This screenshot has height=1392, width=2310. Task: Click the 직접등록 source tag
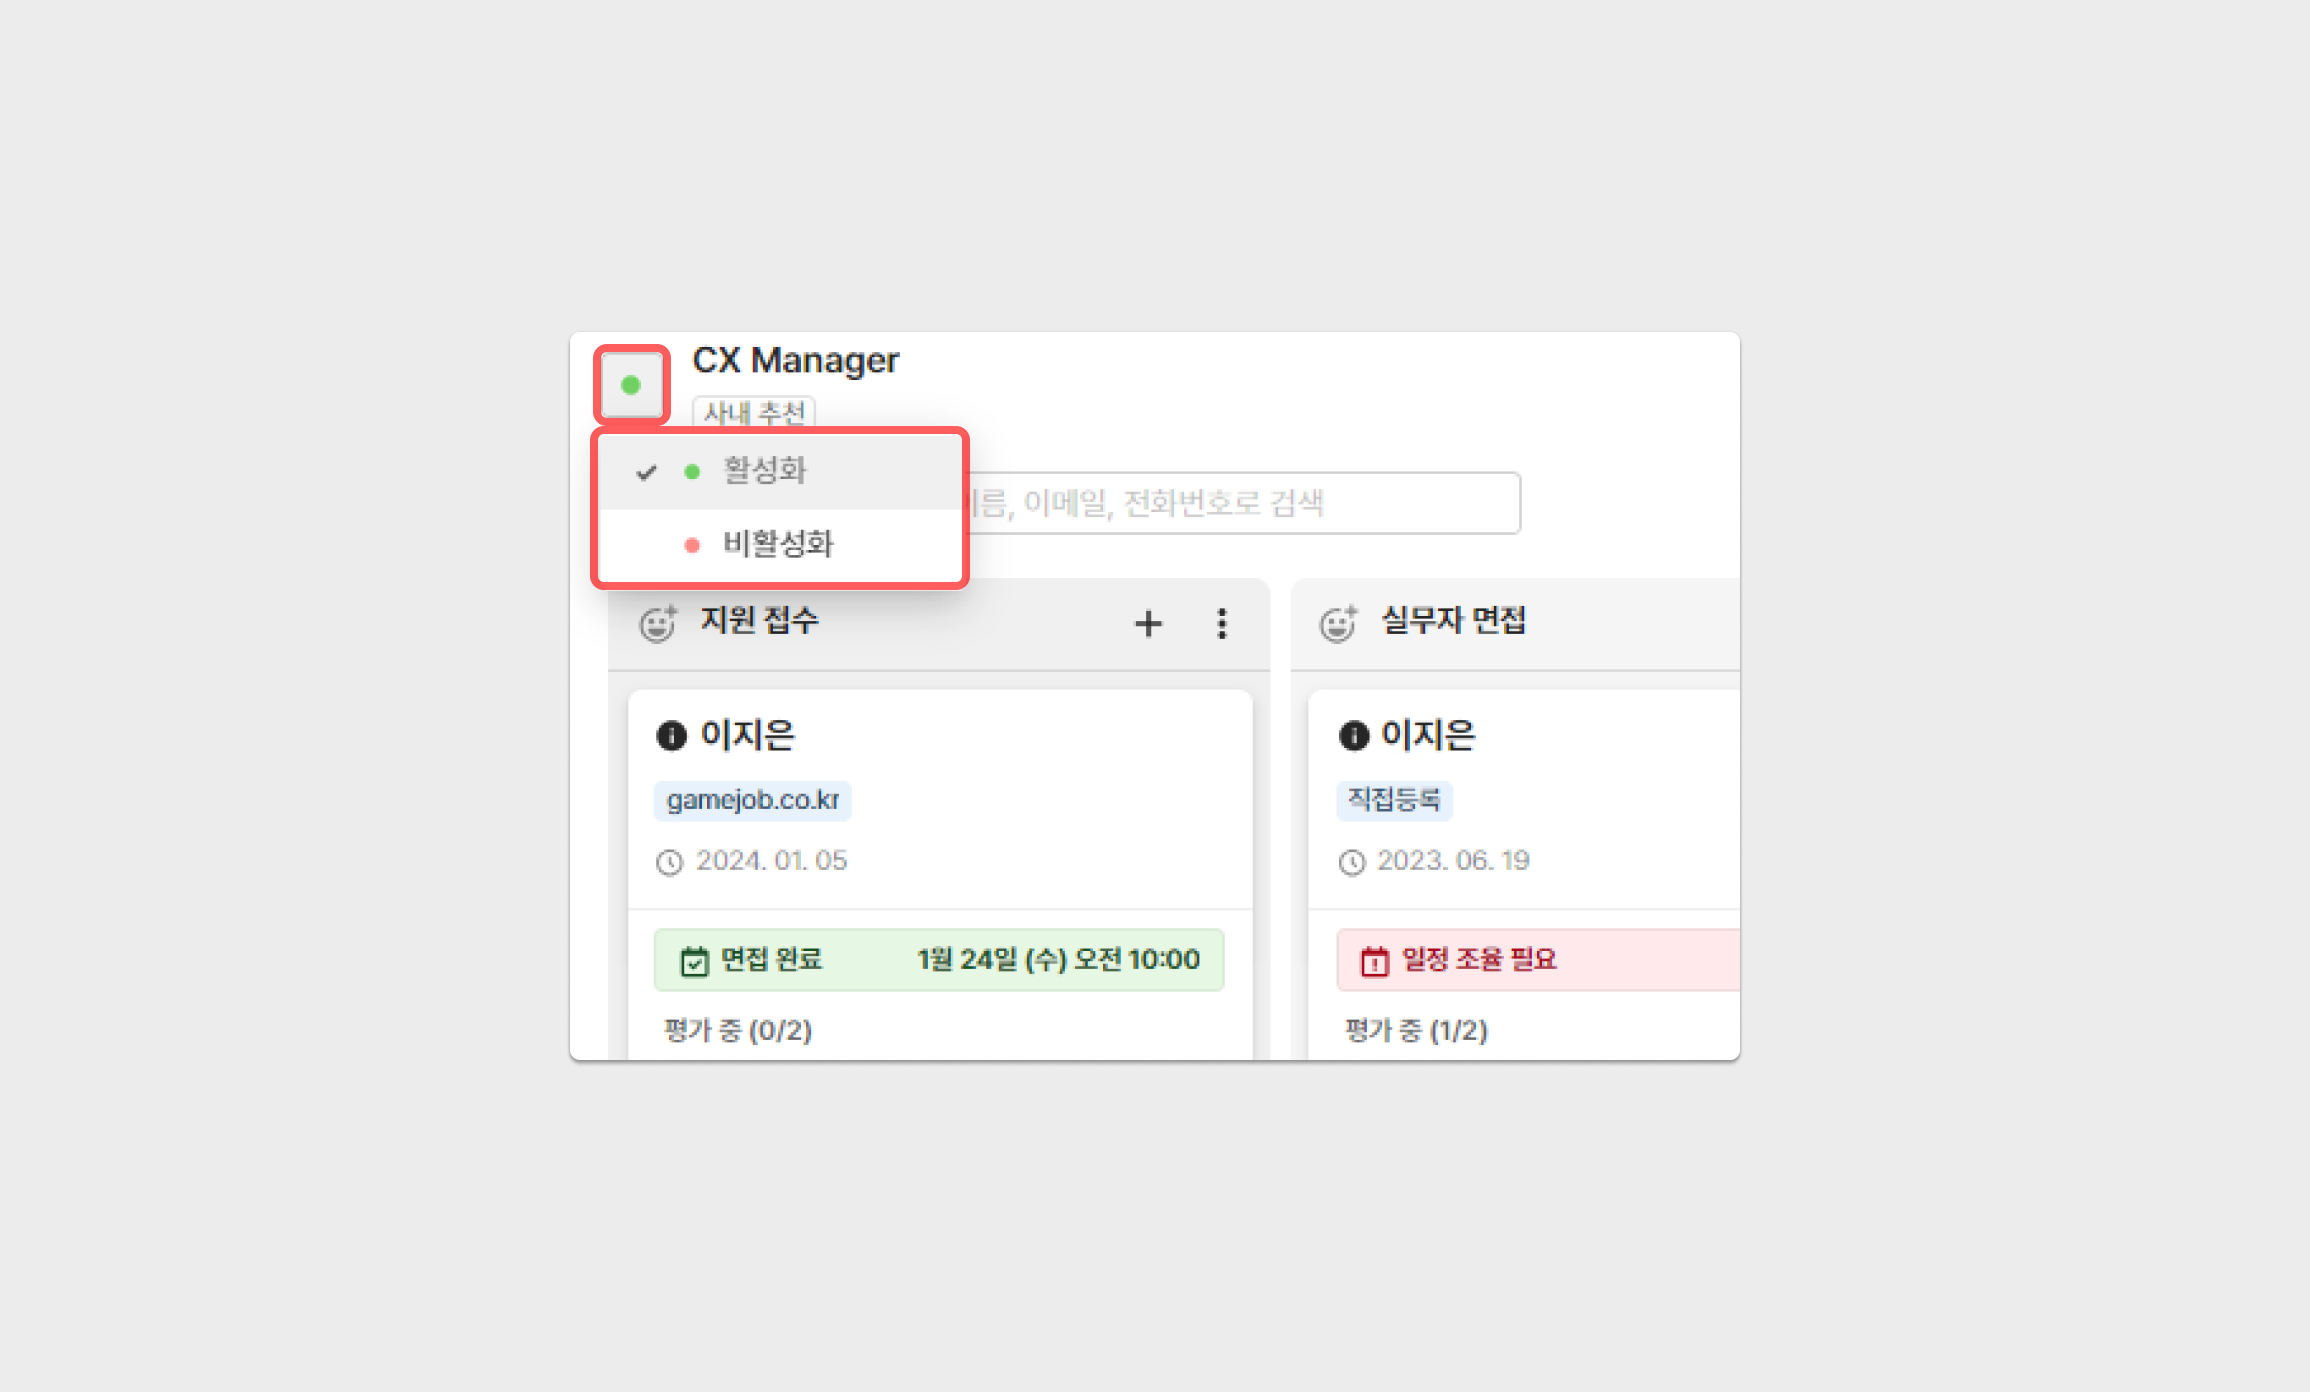click(x=1393, y=800)
